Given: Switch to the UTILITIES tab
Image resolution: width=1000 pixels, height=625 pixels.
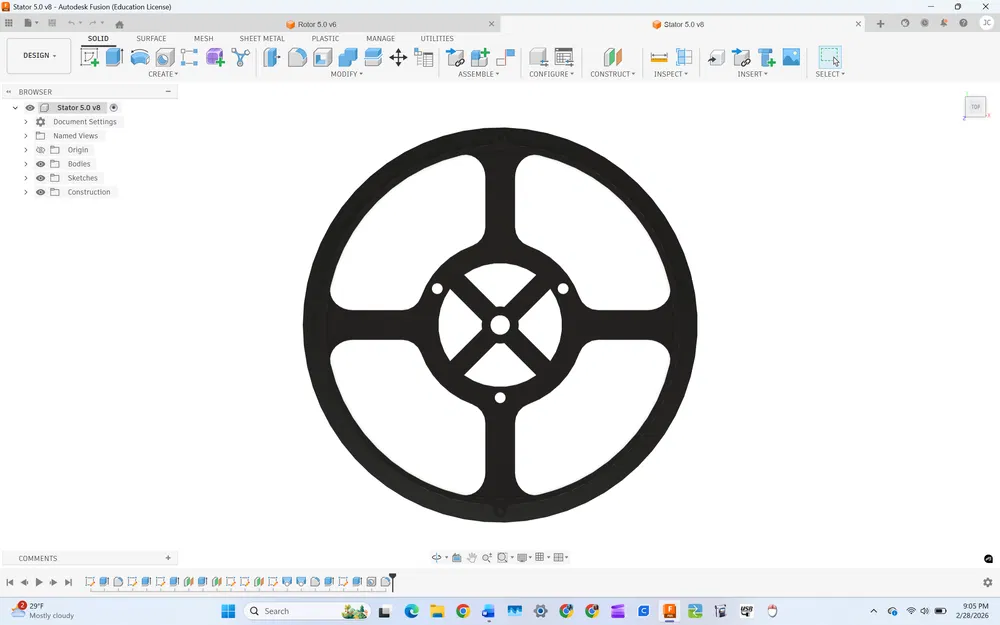Looking at the screenshot, I should pos(437,39).
